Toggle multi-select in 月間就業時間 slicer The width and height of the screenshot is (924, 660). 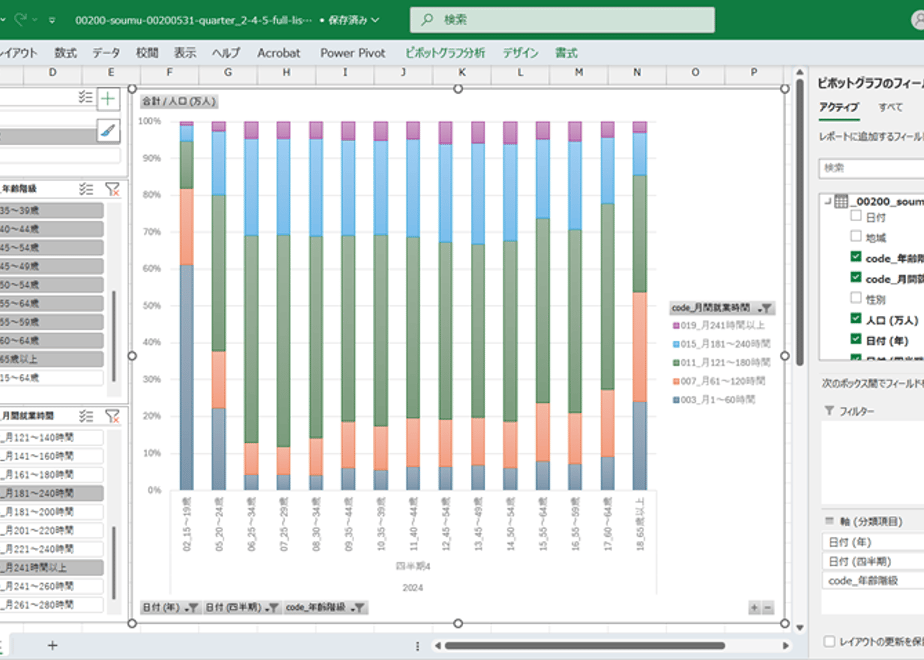click(86, 416)
